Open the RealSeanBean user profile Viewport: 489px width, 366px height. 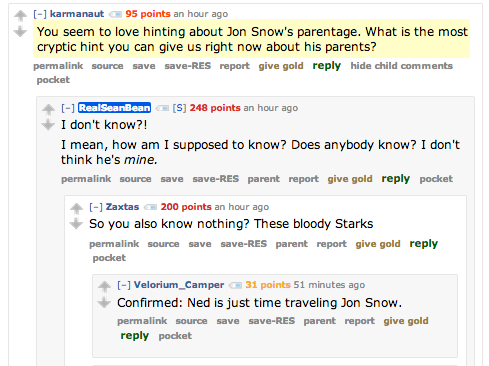[x=114, y=108]
